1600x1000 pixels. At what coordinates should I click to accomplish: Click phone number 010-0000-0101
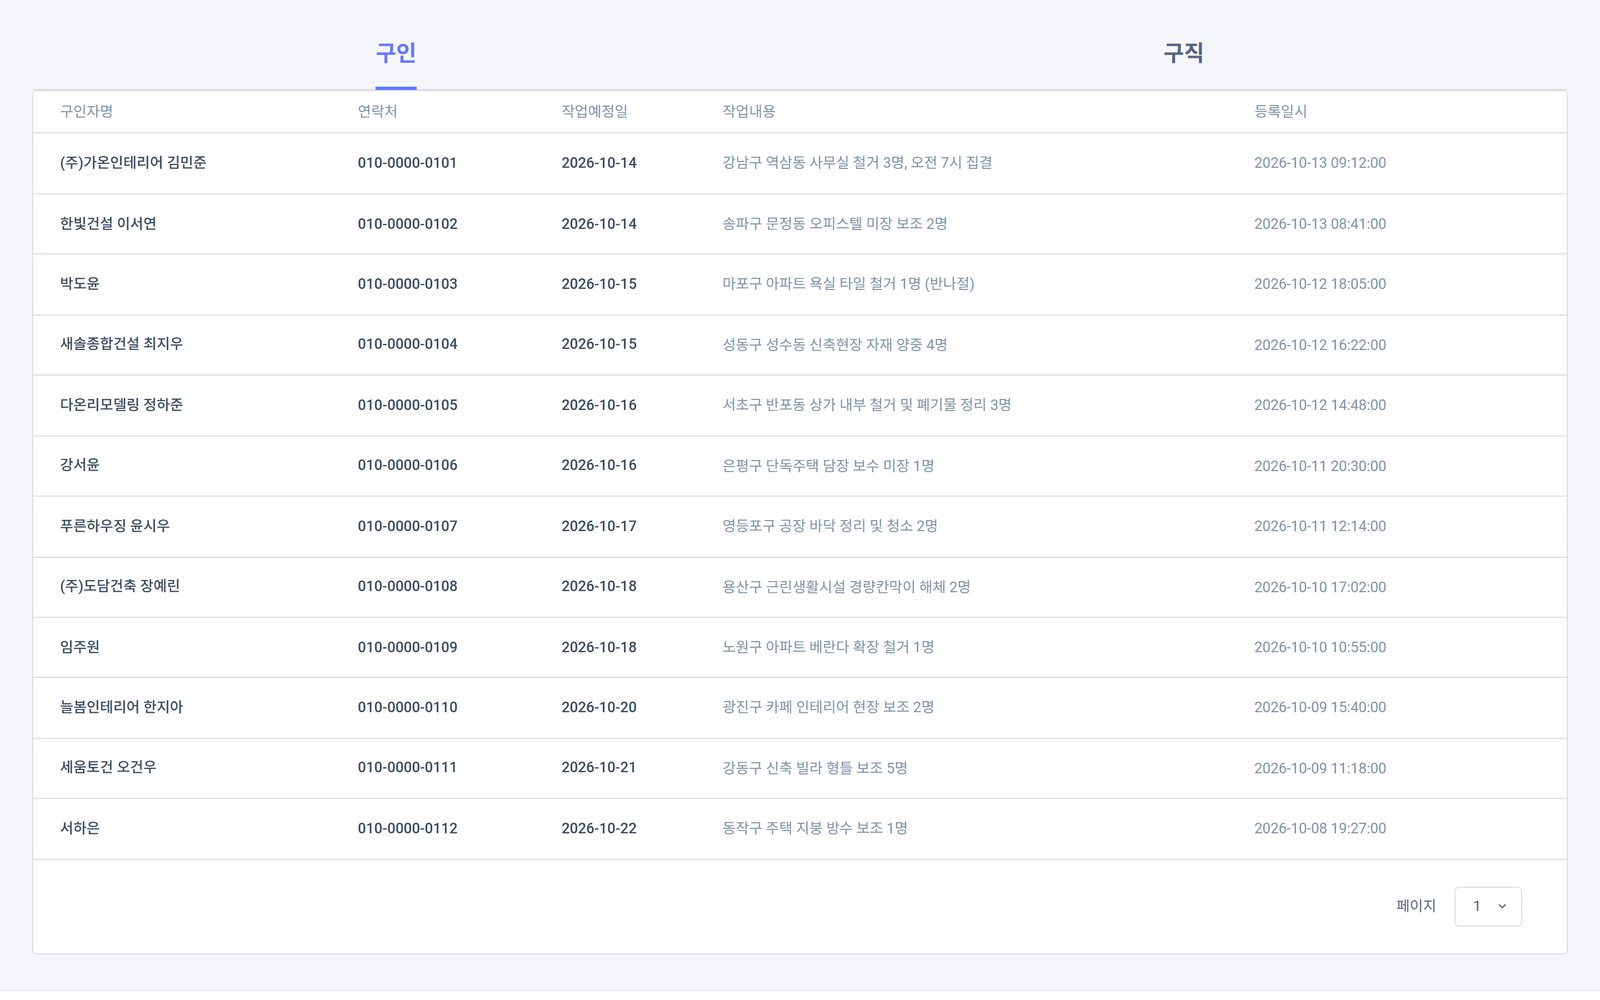tap(407, 163)
